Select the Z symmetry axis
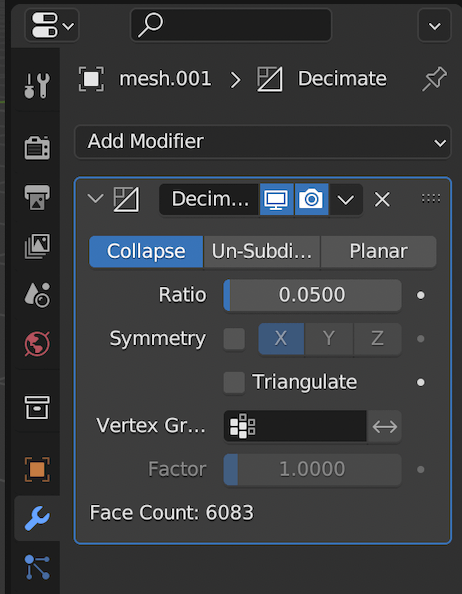Screen dimensions: 462x594 [377, 339]
